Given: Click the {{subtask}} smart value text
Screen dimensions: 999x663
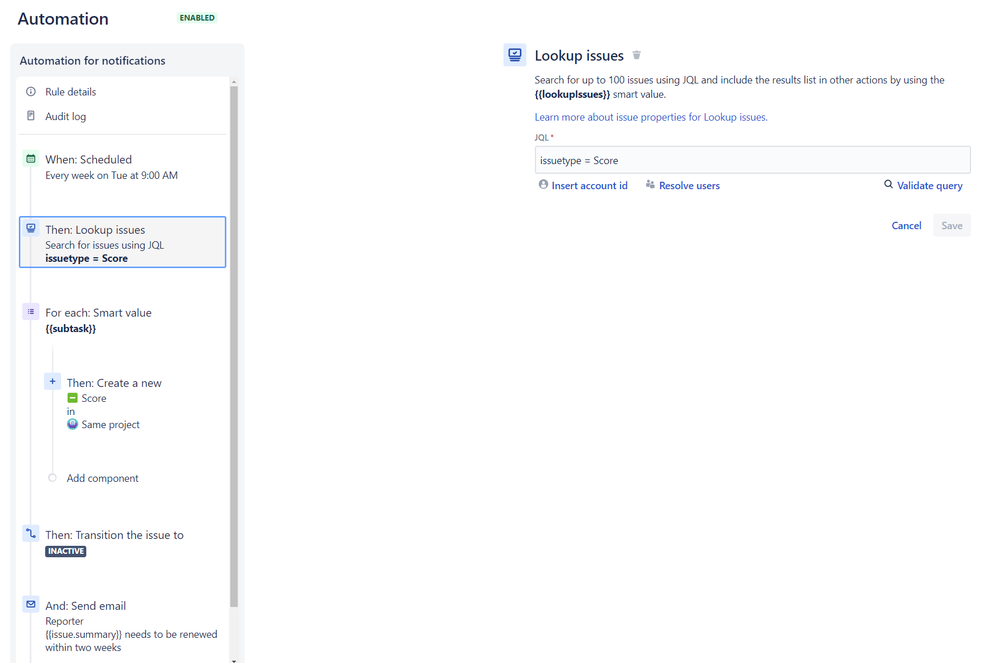Looking at the screenshot, I should [x=71, y=329].
